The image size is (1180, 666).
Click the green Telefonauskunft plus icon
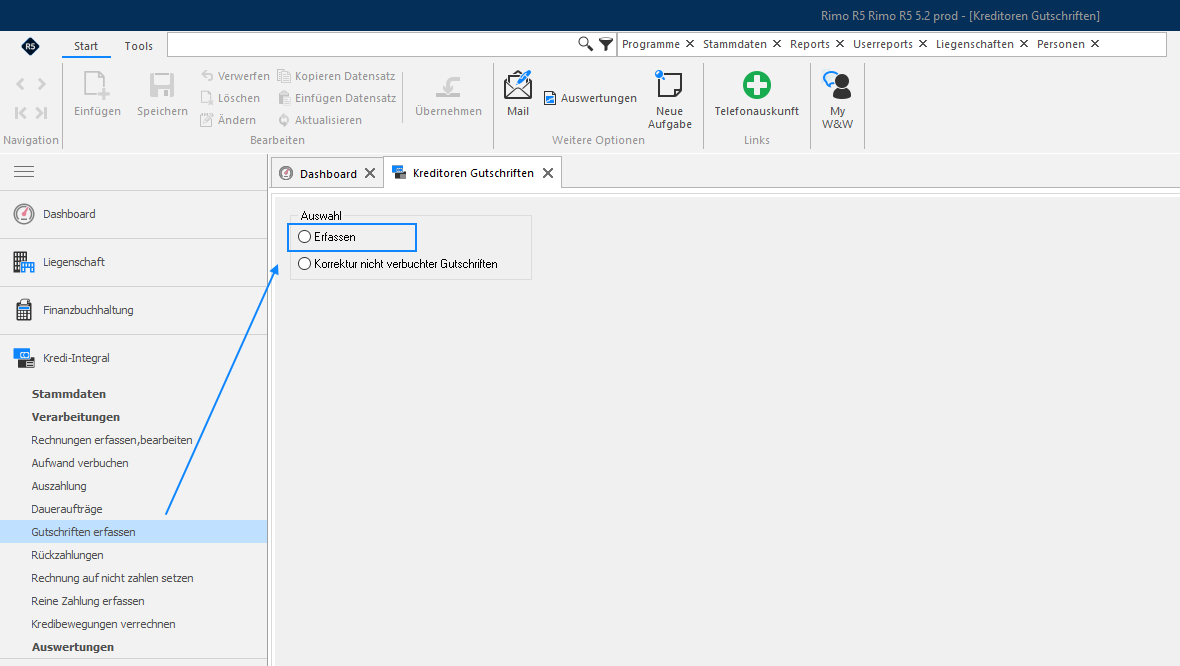coord(756,85)
